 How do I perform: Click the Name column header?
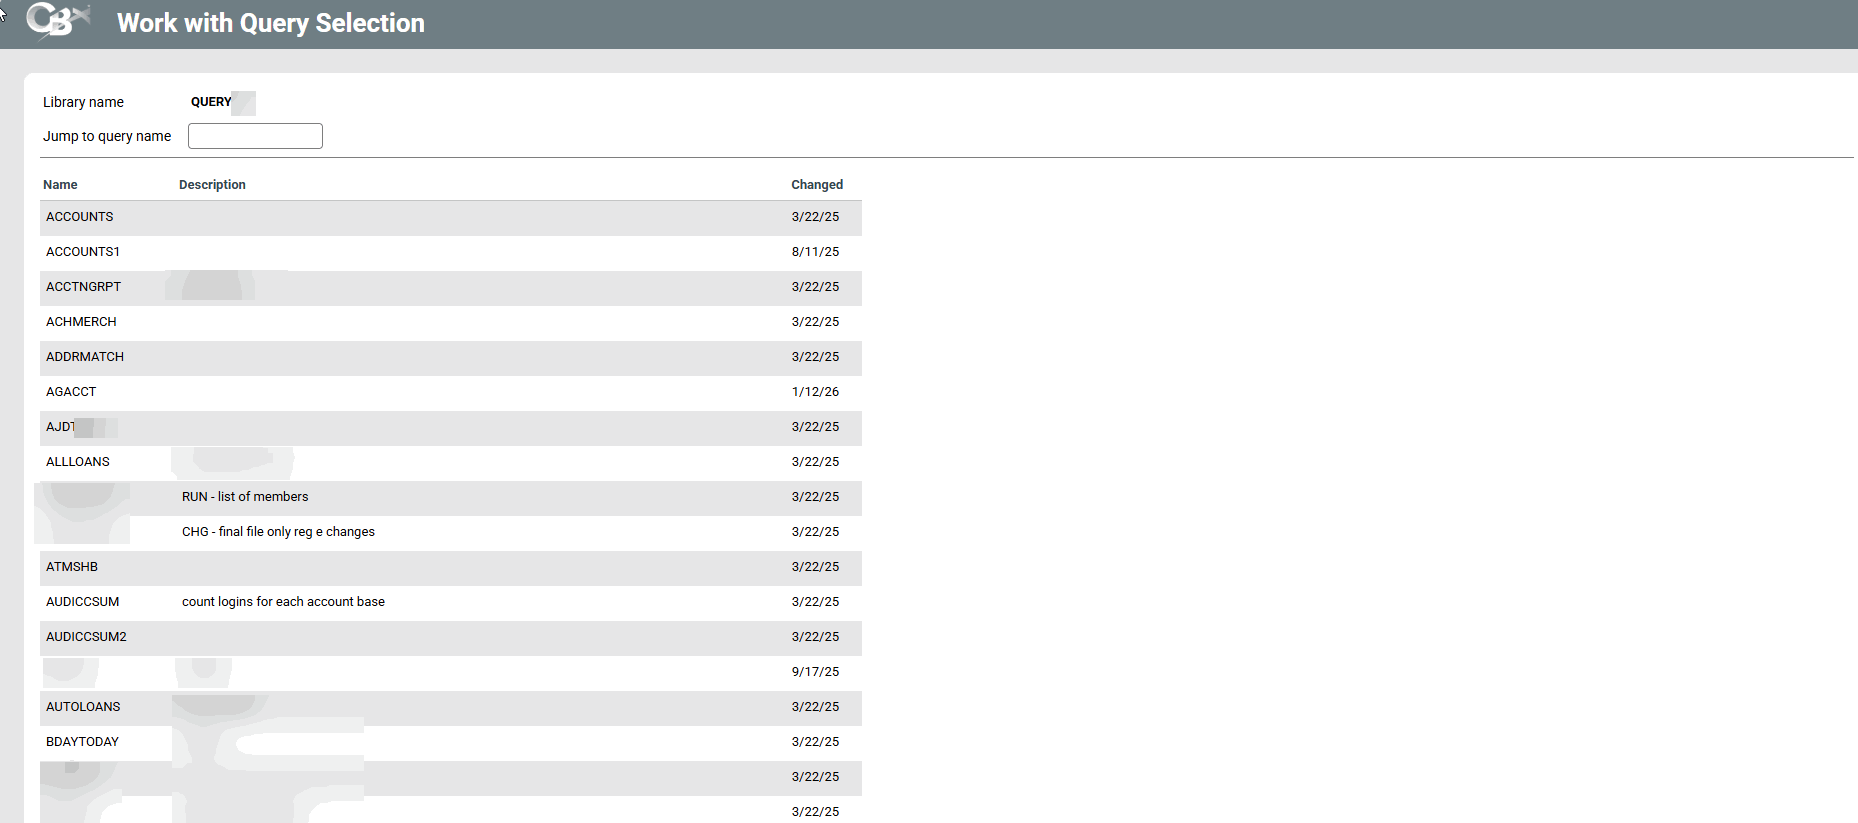60,185
